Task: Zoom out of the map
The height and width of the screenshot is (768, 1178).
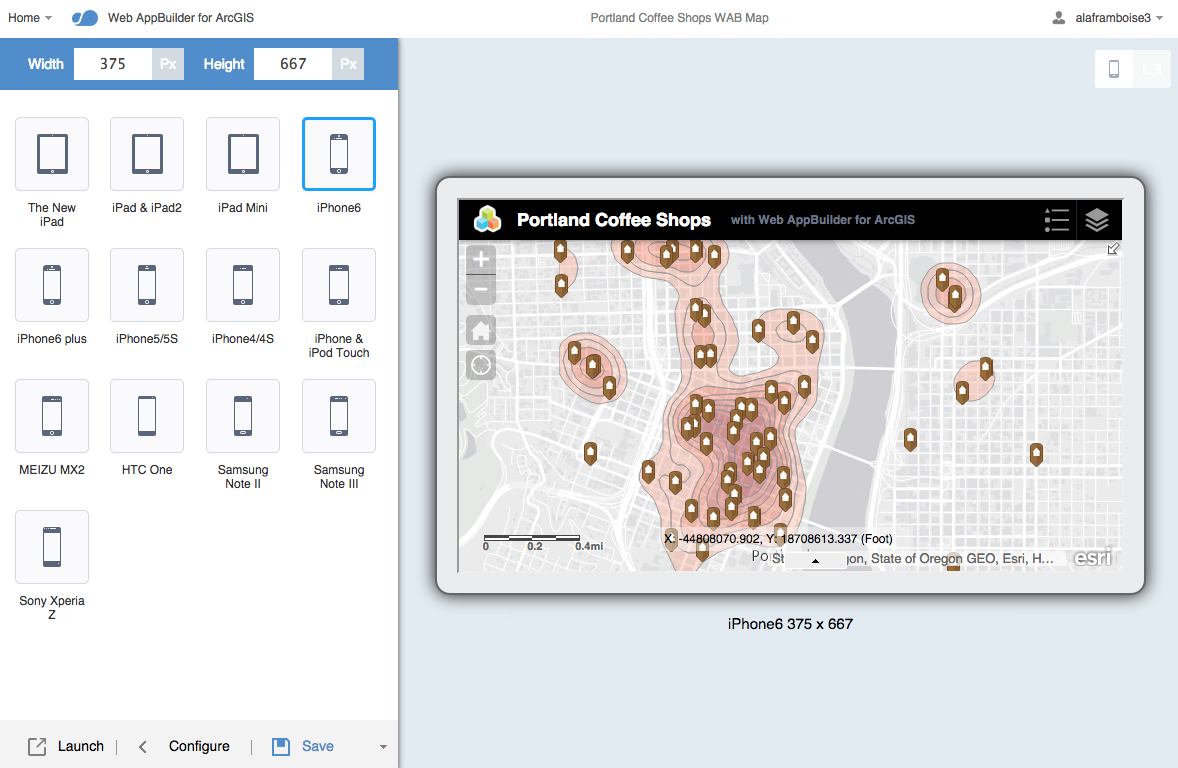Action: tap(481, 289)
